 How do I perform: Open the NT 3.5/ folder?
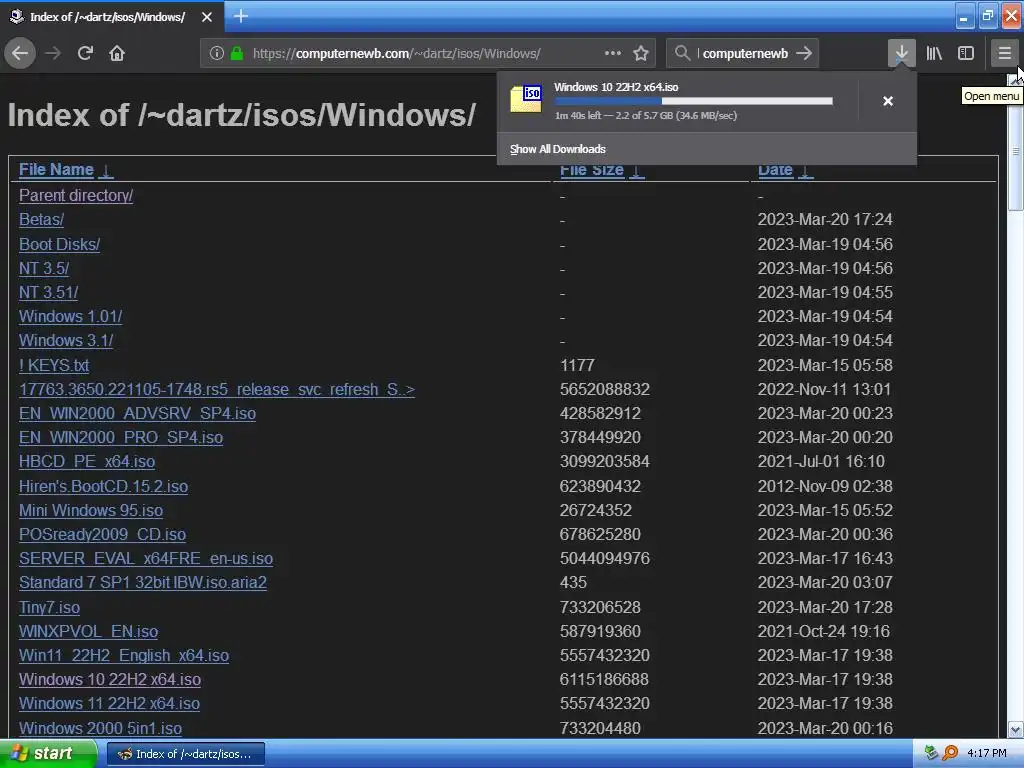44,268
